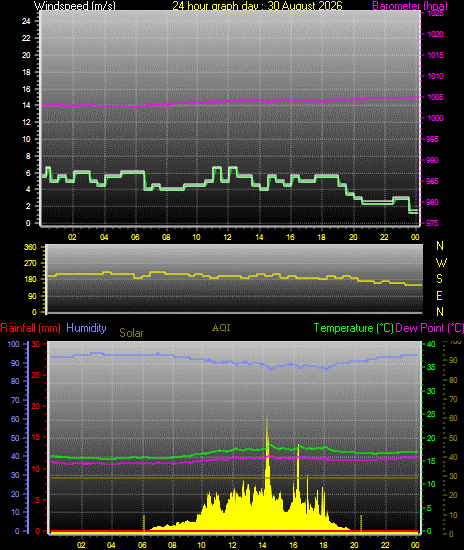Screen dimensions: 464x550
Task: Click the Solar legend label
Action: point(131,333)
